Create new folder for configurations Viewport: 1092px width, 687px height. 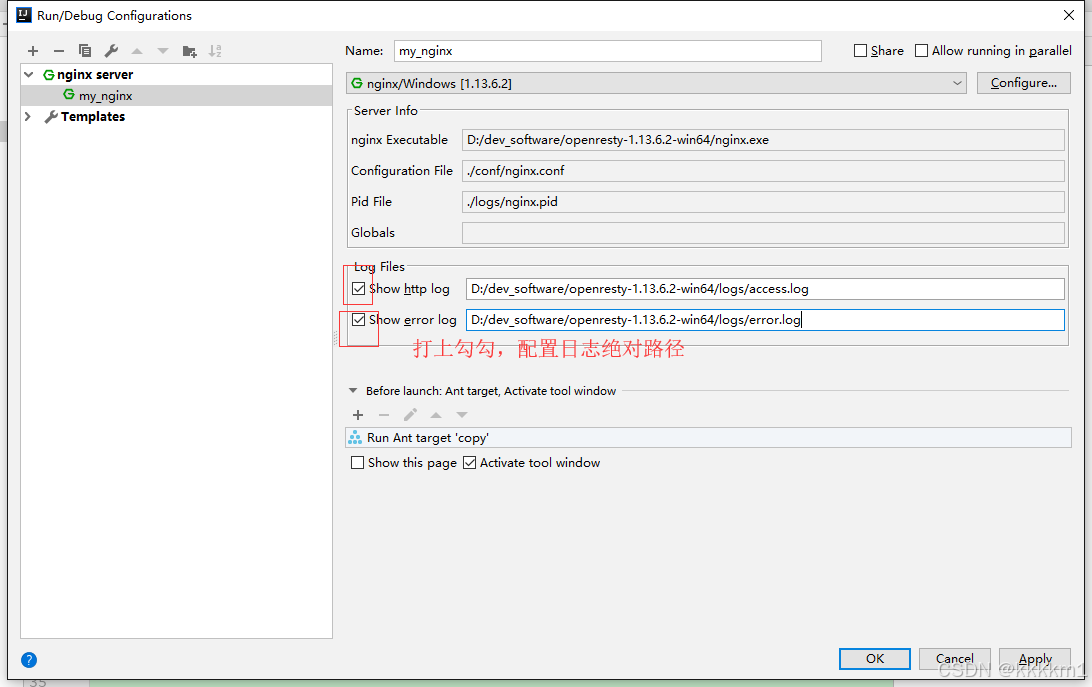coord(189,51)
